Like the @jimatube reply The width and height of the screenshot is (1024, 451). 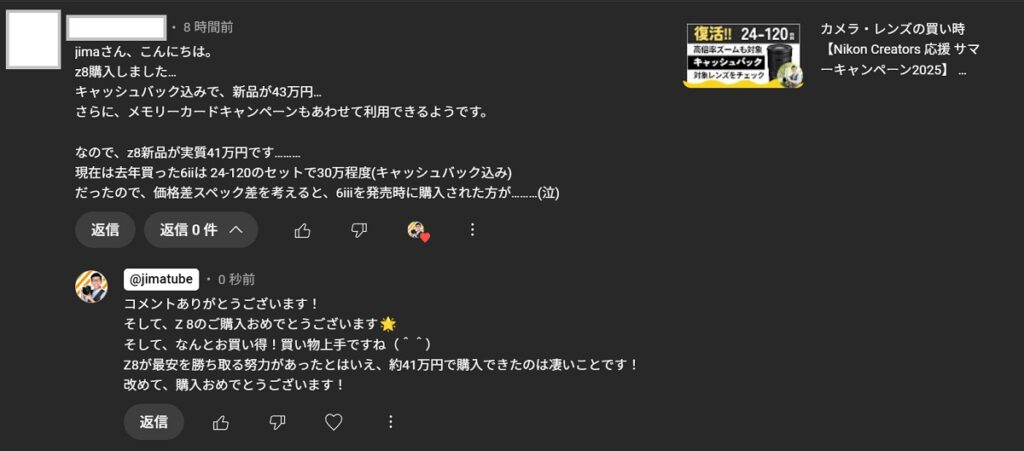[x=221, y=422]
